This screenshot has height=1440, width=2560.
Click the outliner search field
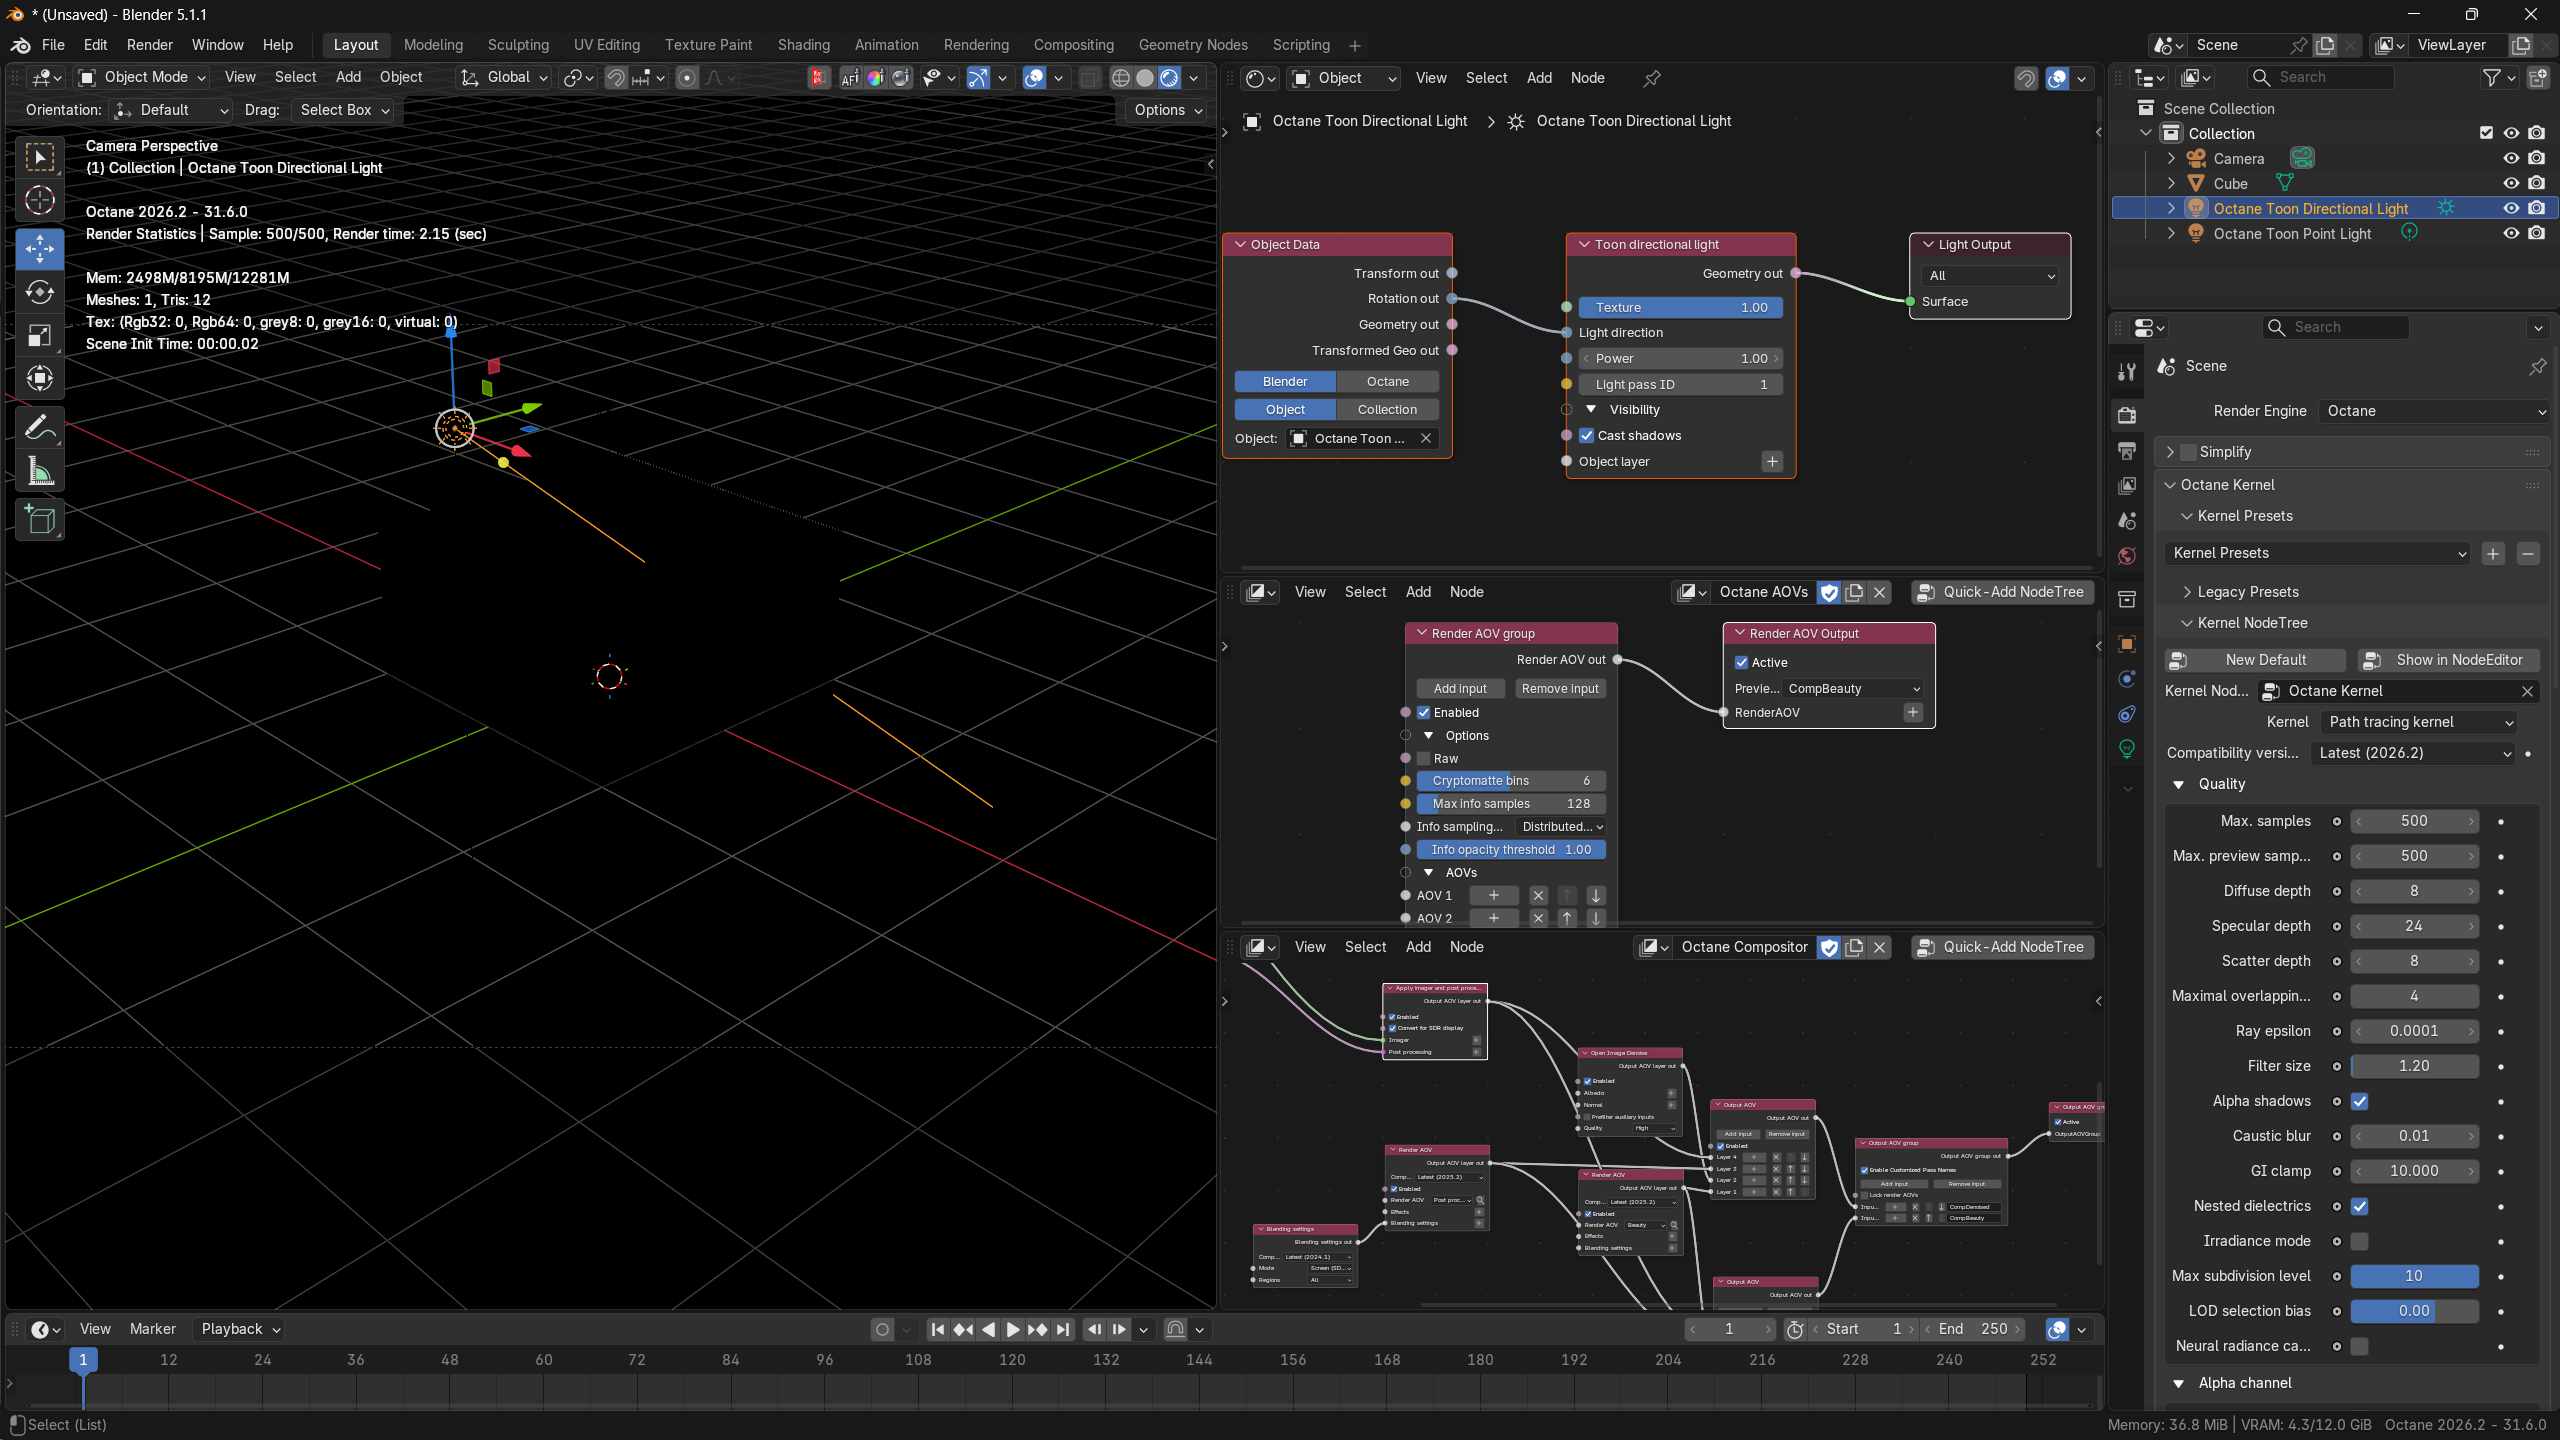(2320, 78)
